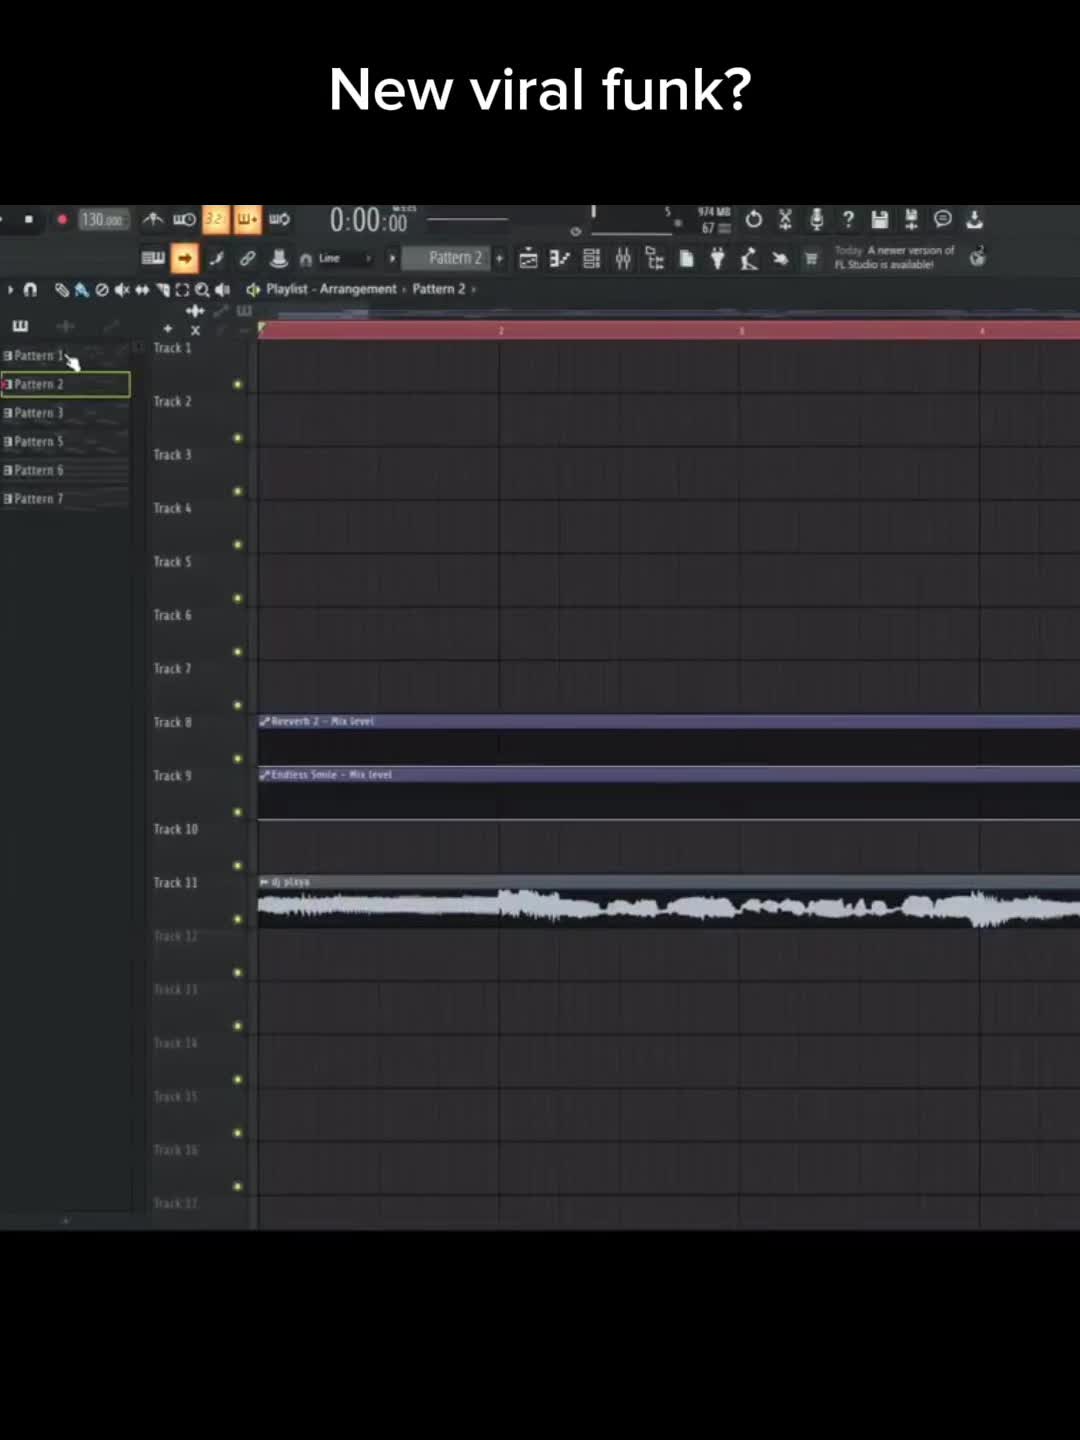Image resolution: width=1080 pixels, height=1440 pixels.
Task: Toggle wait for input to start playing
Action: click(x=184, y=219)
